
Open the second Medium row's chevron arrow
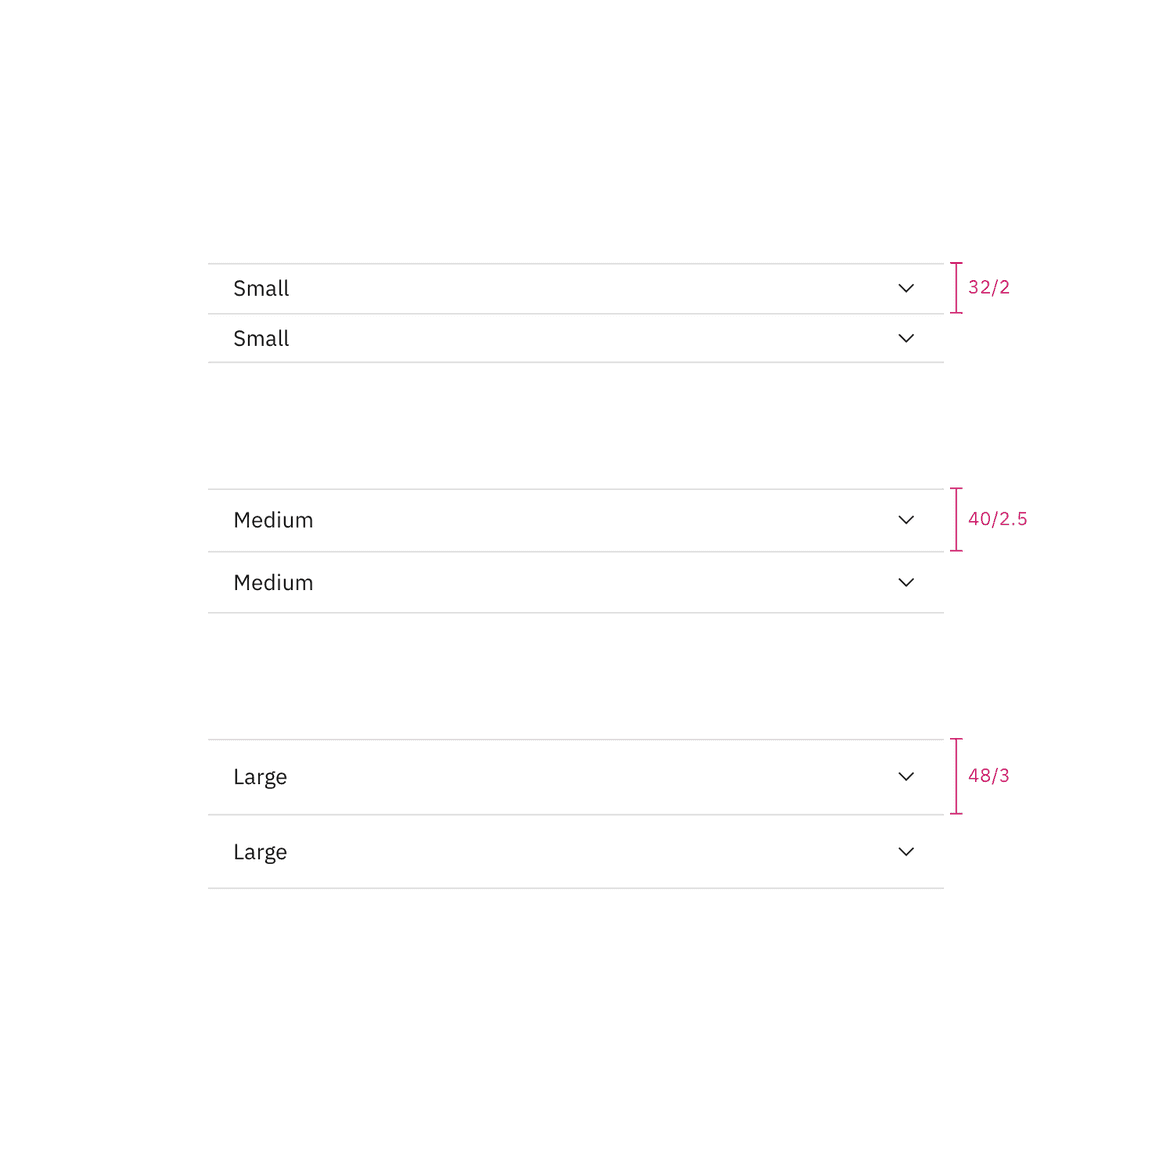point(906,583)
